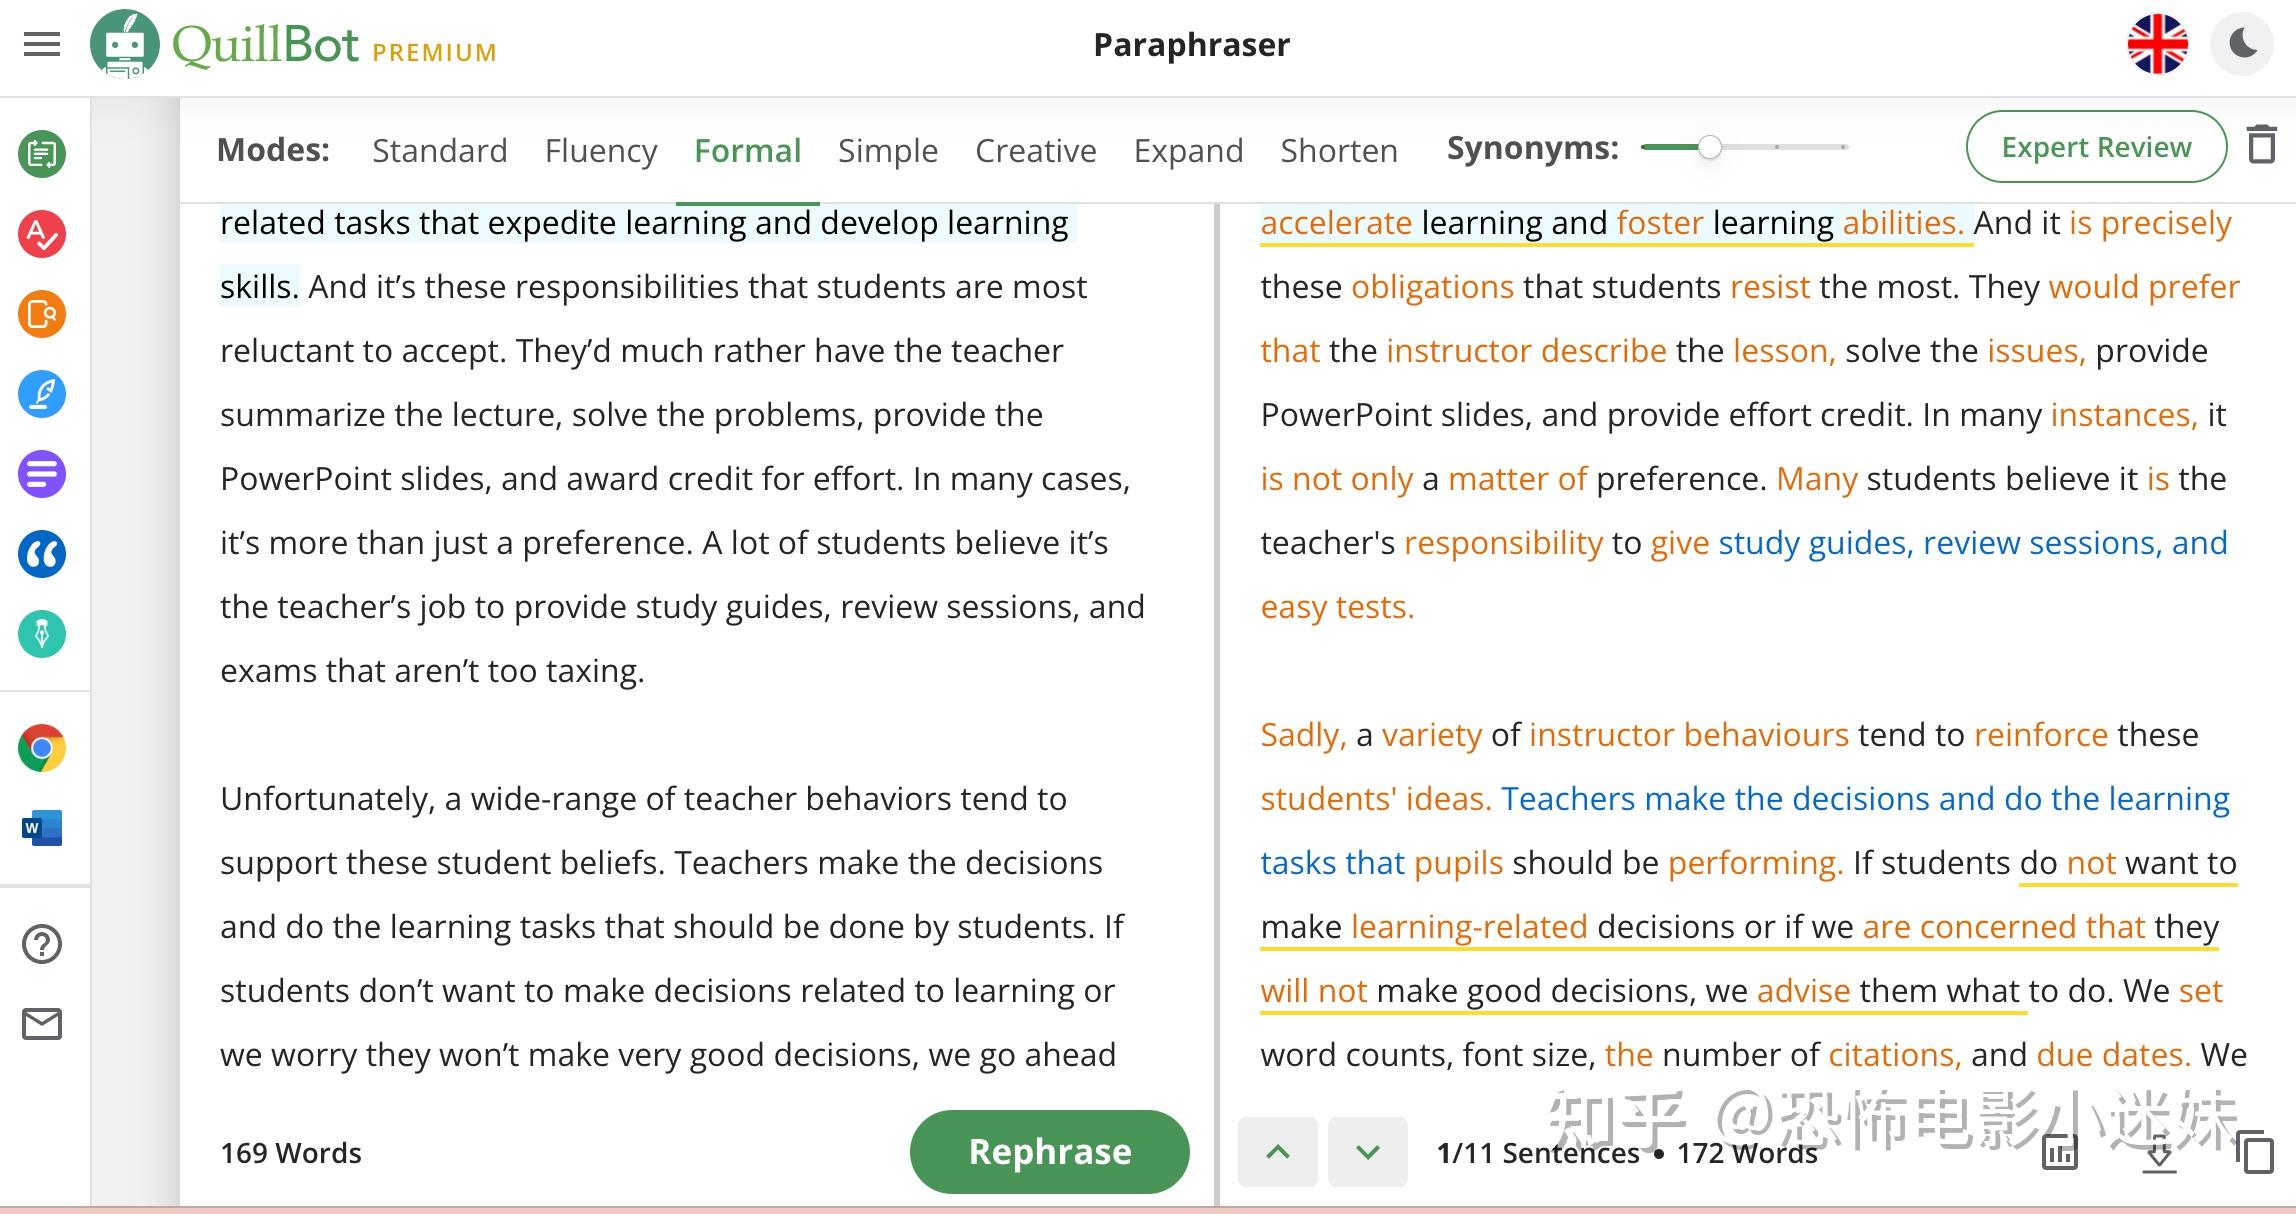Open the Summarizer sidebar icon
The image size is (2296, 1214).
(x=42, y=474)
